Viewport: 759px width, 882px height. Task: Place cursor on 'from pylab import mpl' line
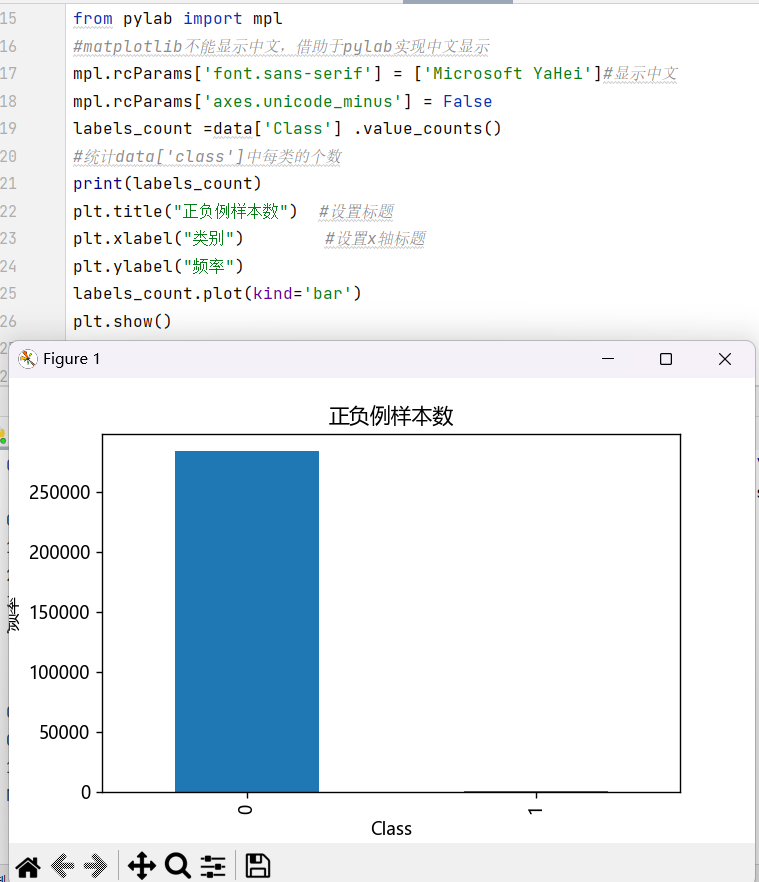178,19
